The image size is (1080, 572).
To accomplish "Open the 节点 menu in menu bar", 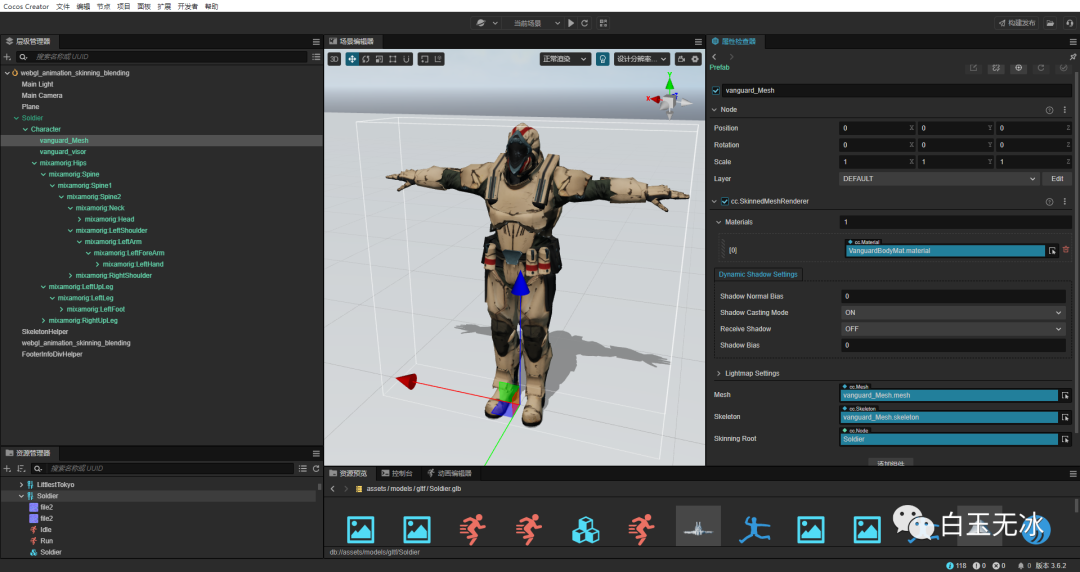I will [x=104, y=6].
